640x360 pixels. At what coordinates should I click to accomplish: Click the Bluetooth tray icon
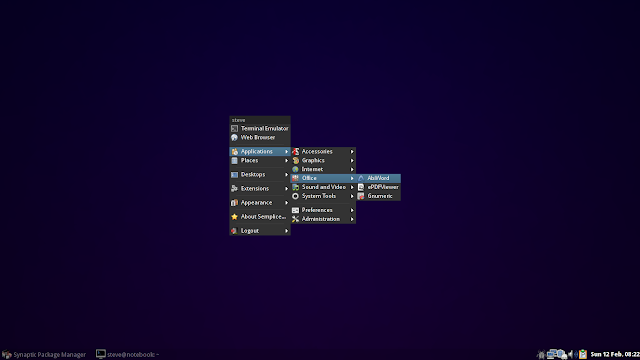tap(576, 354)
